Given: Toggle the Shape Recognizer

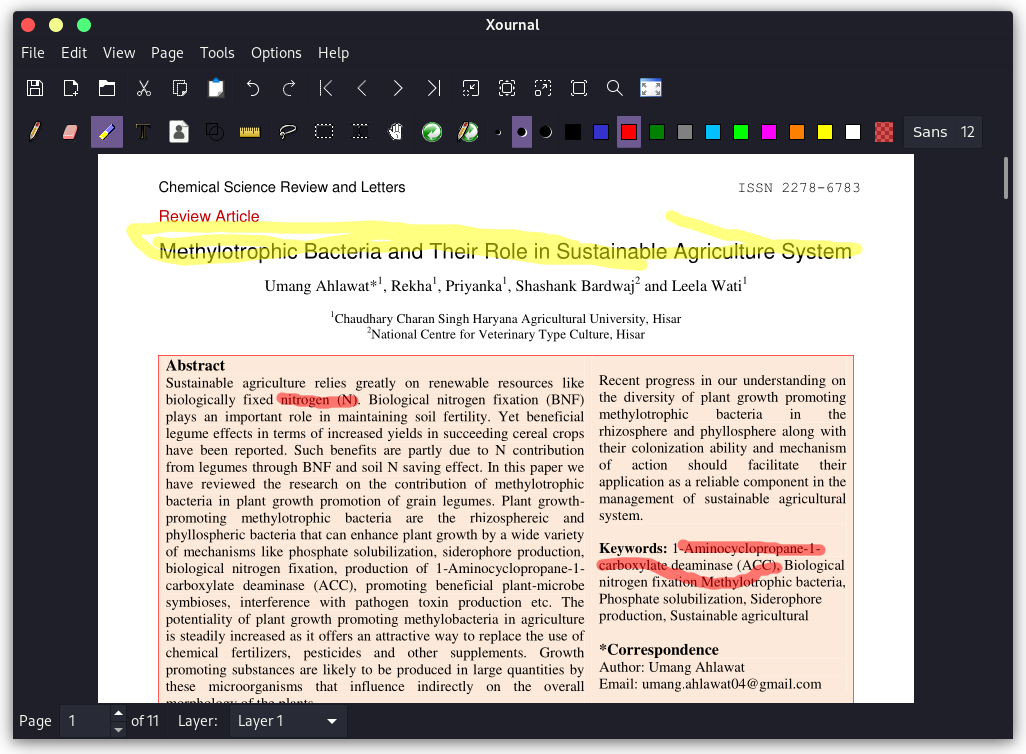Looking at the screenshot, I should pyautogui.click(x=215, y=132).
